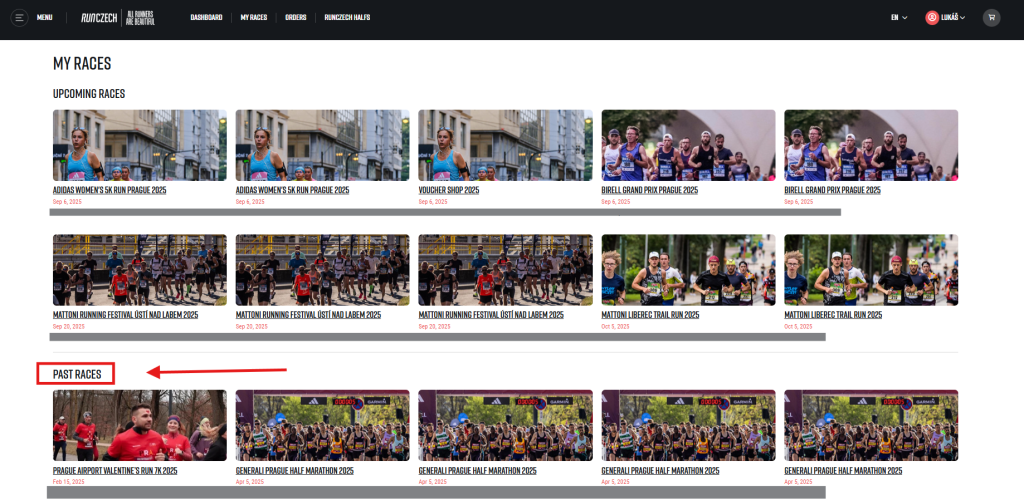Click the All Runners Are Beautiful tagline
The width and height of the screenshot is (1024, 500).
point(140,18)
